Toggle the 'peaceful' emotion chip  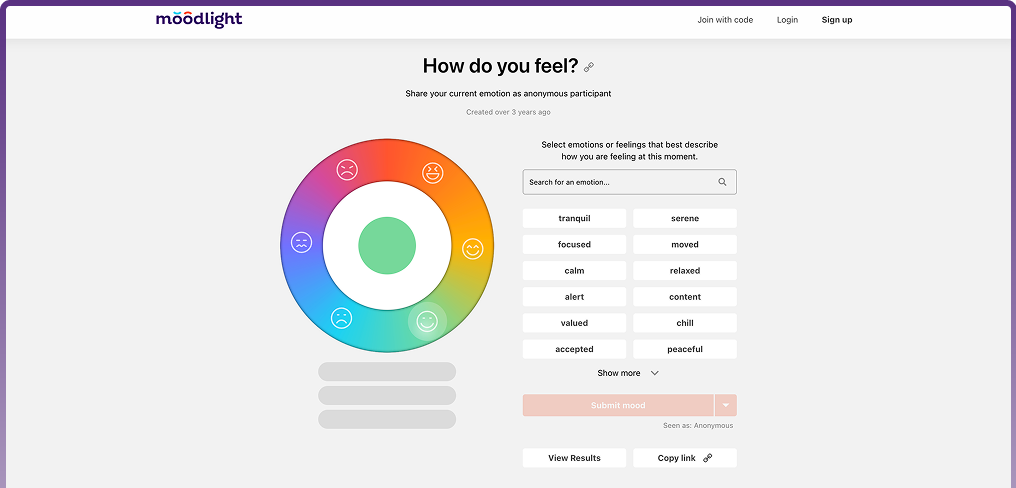pos(685,349)
